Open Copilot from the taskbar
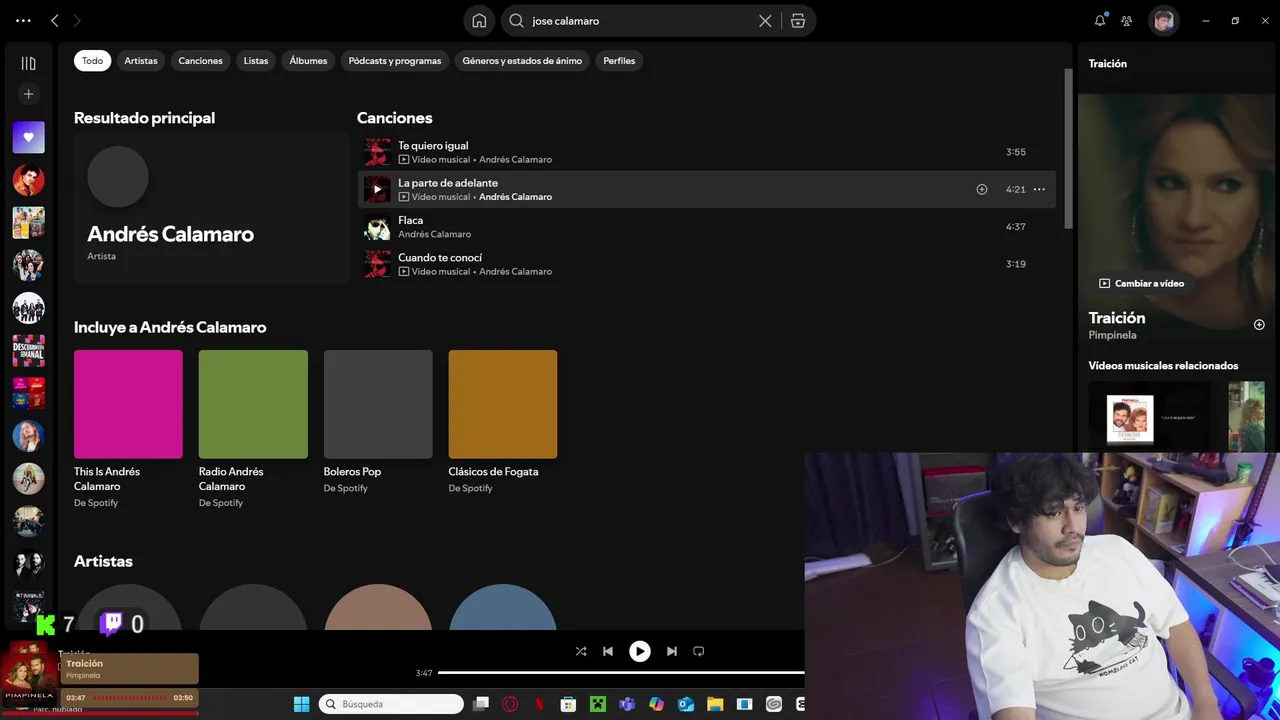This screenshot has width=1280, height=720. pos(656,704)
